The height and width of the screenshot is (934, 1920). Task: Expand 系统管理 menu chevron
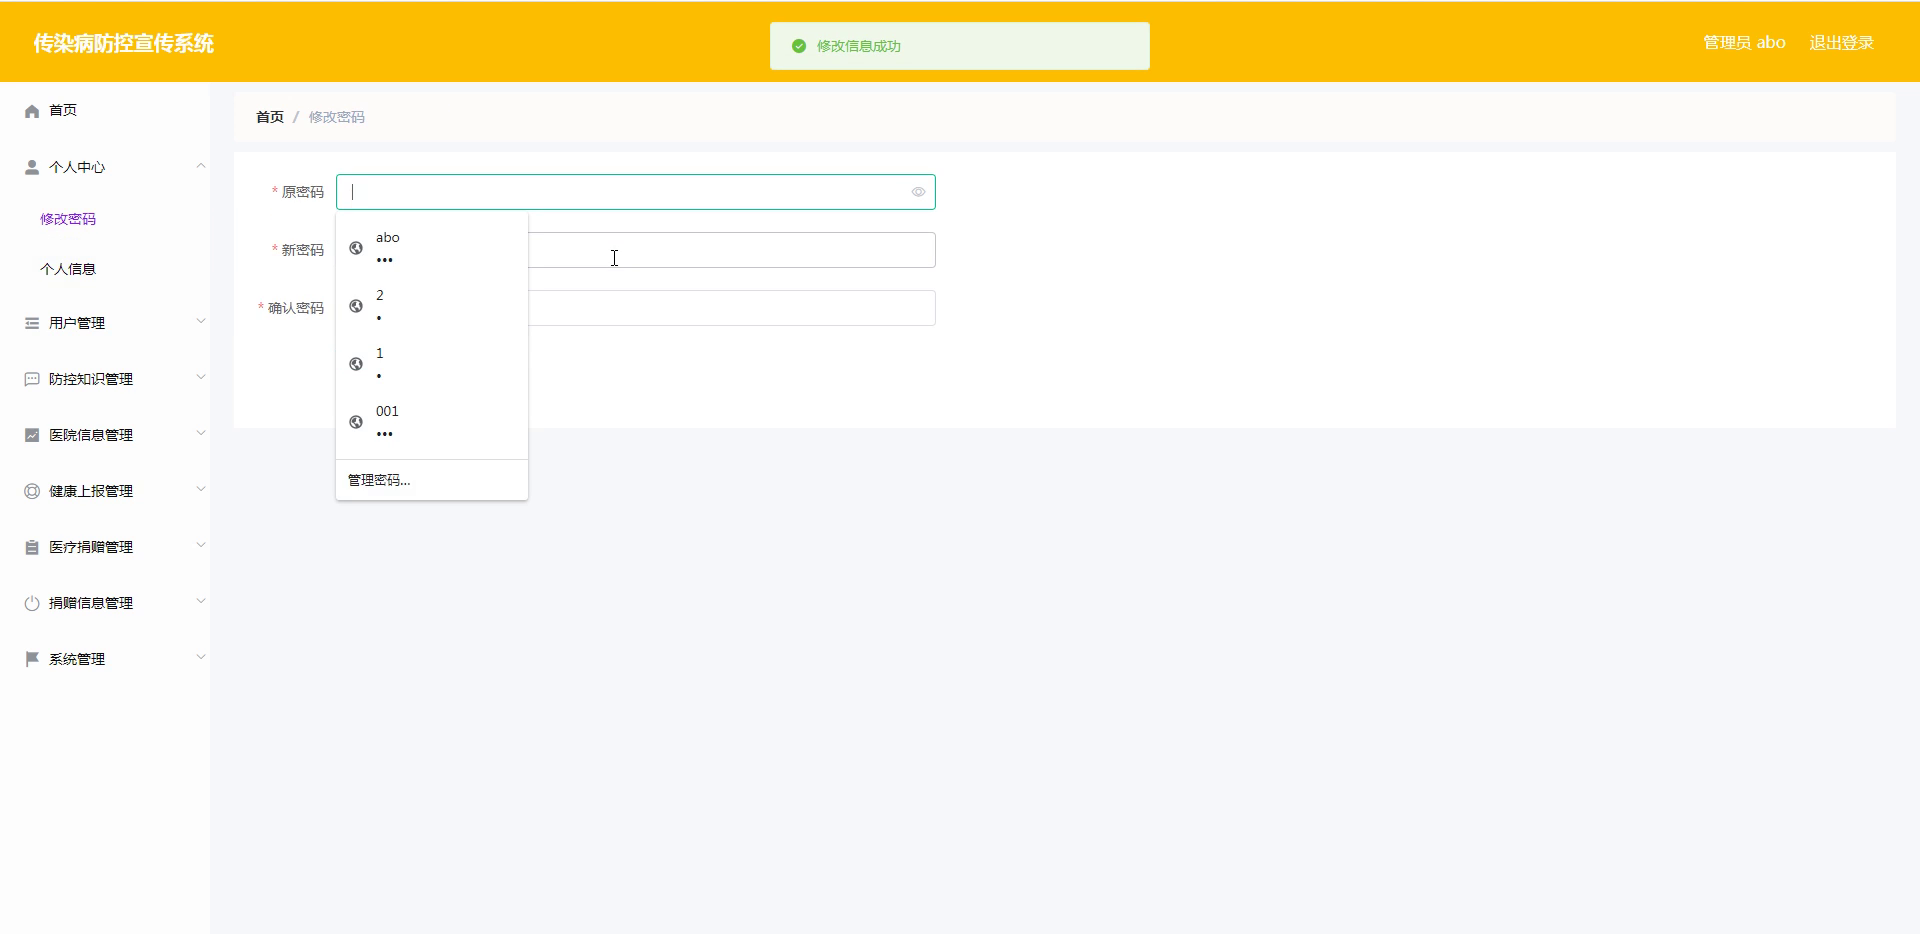(x=201, y=658)
